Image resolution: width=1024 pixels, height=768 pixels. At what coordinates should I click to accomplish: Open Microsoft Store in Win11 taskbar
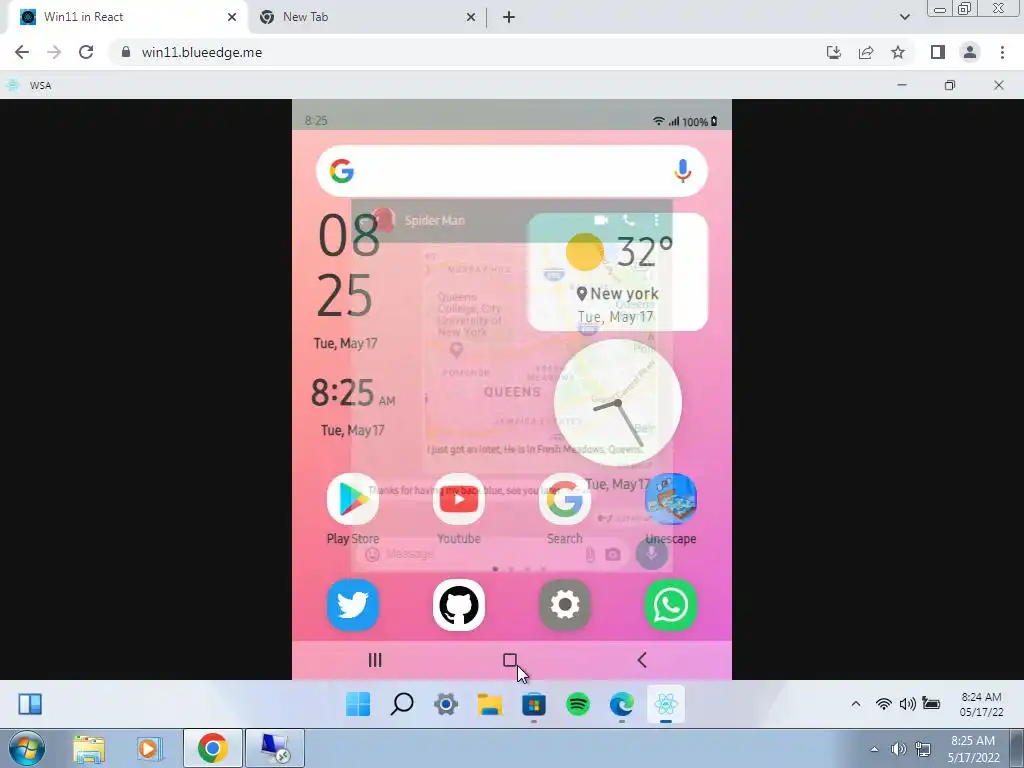(x=534, y=704)
